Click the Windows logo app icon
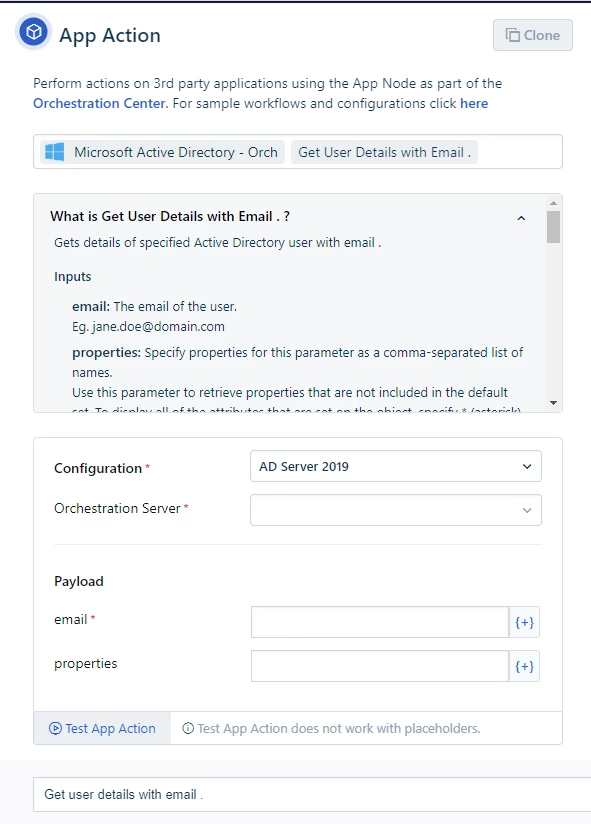The image size is (591, 824). 55,152
